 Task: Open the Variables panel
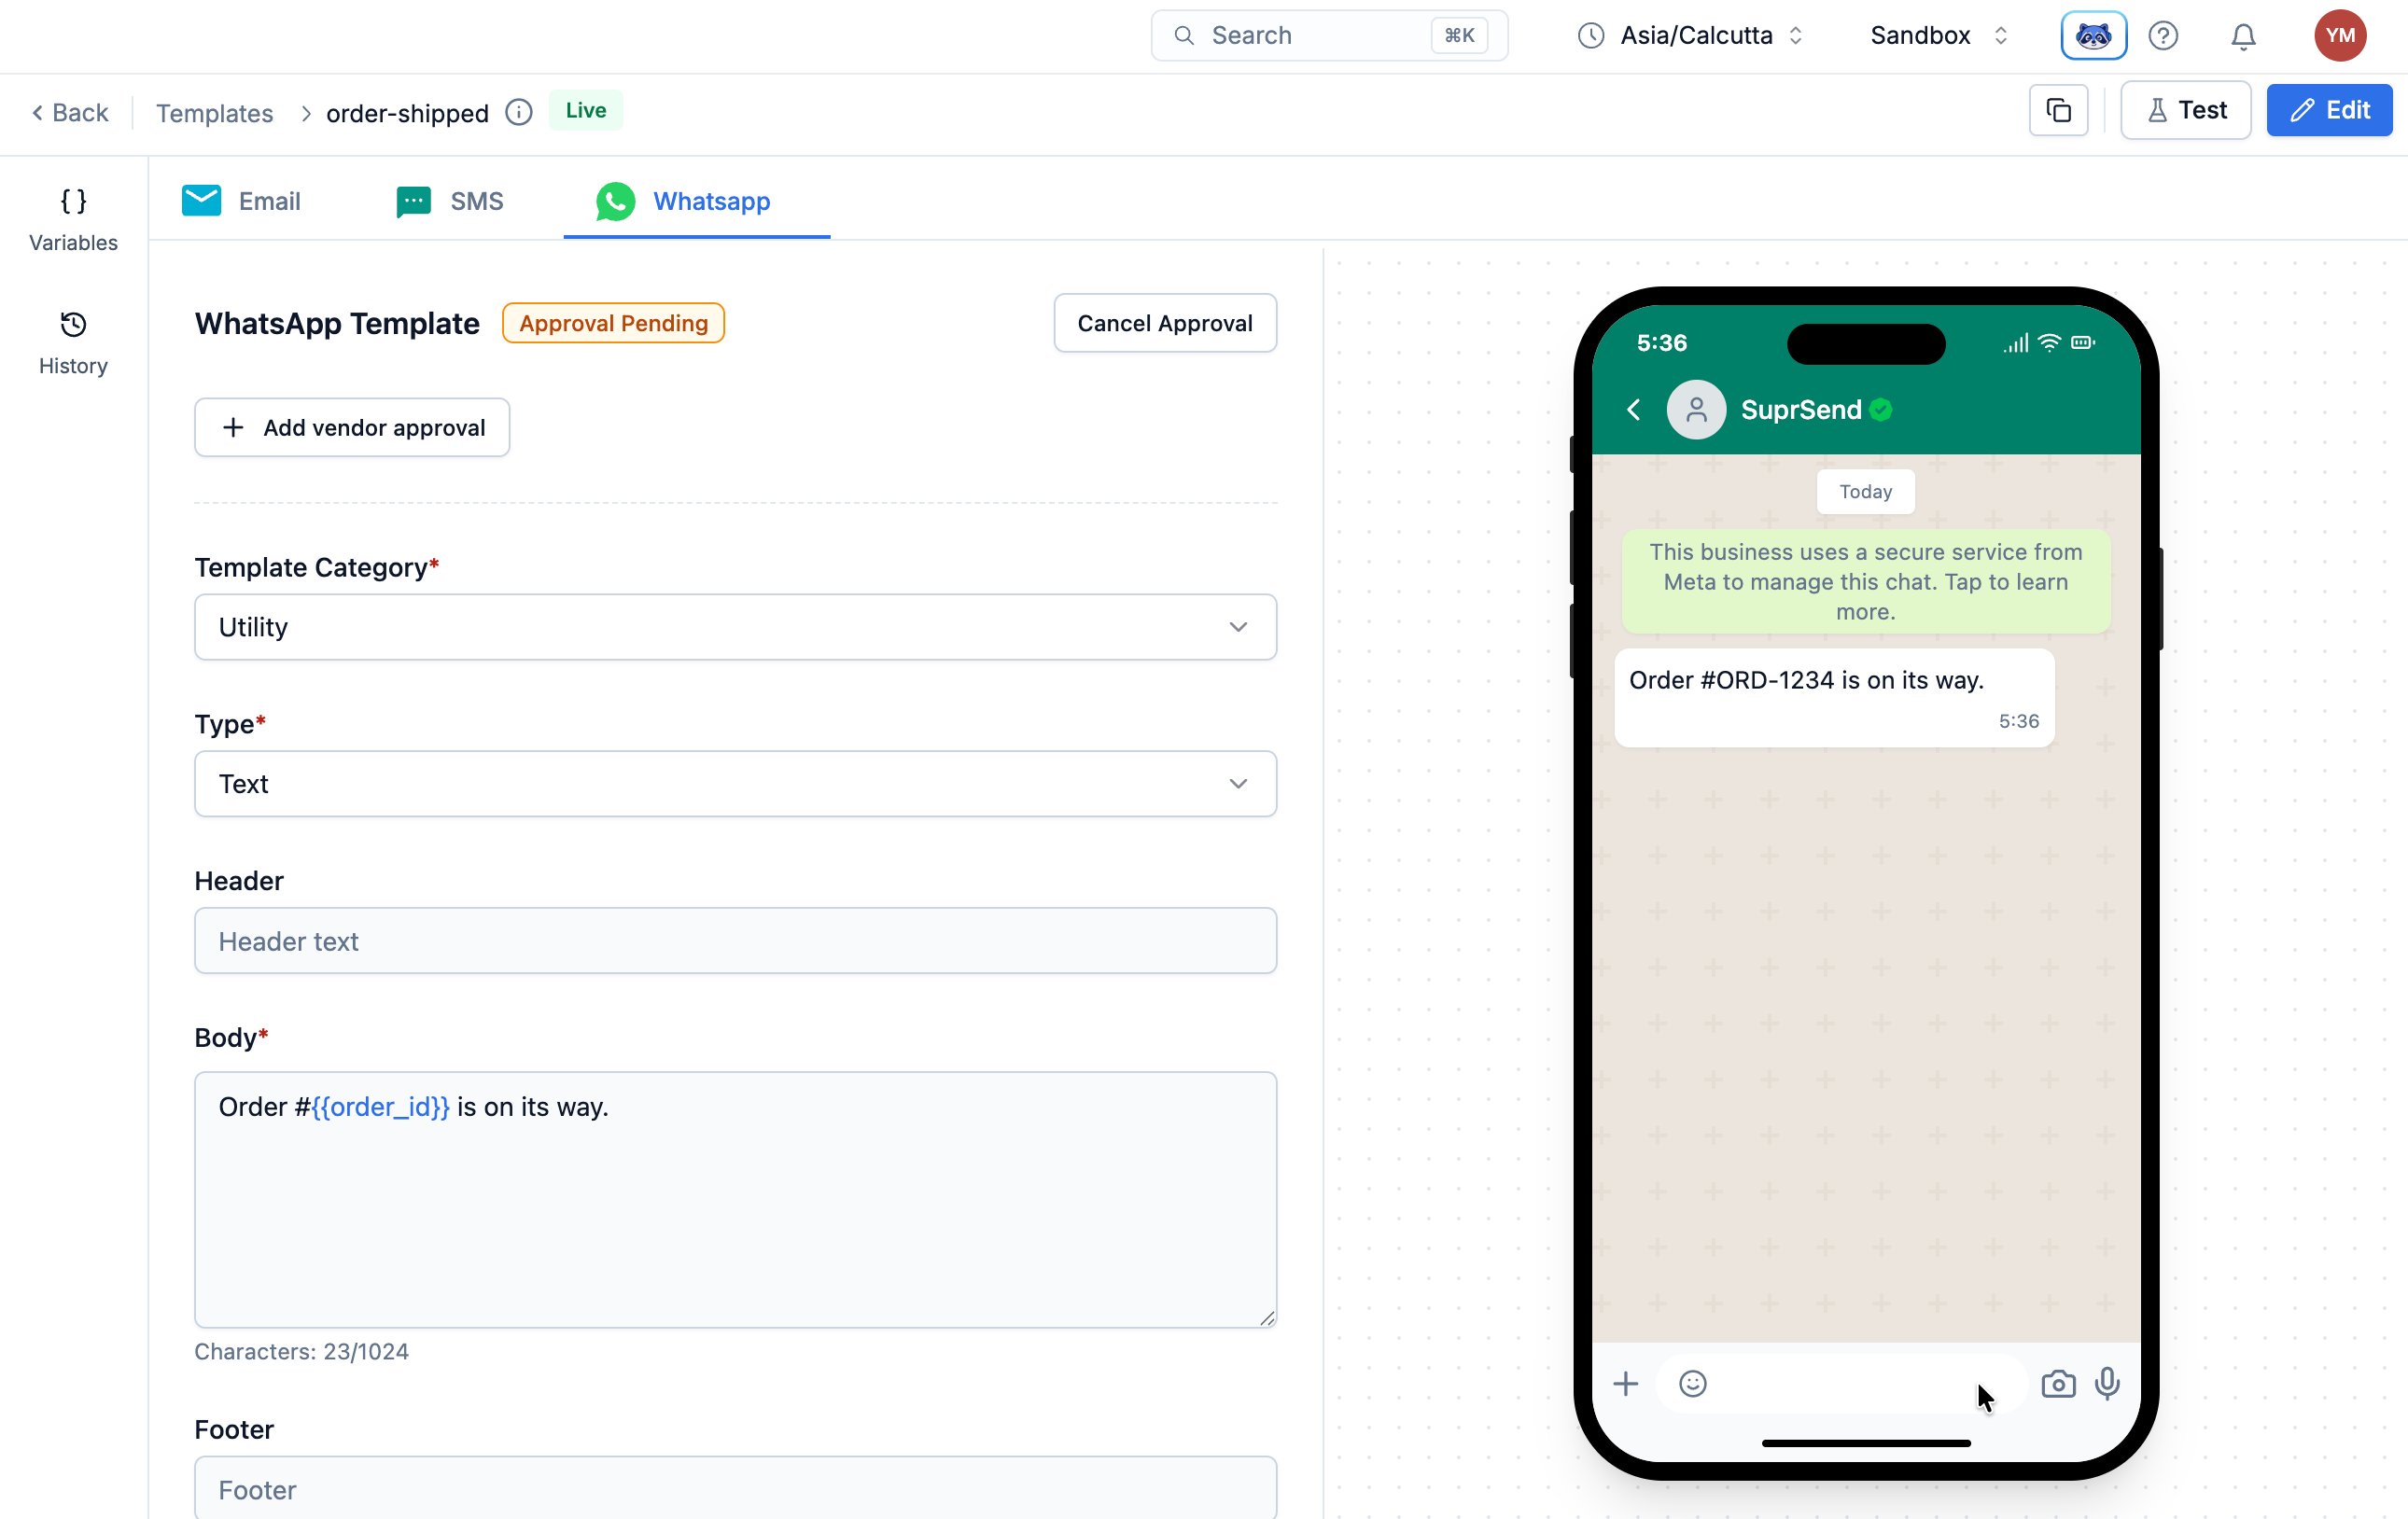[73, 220]
